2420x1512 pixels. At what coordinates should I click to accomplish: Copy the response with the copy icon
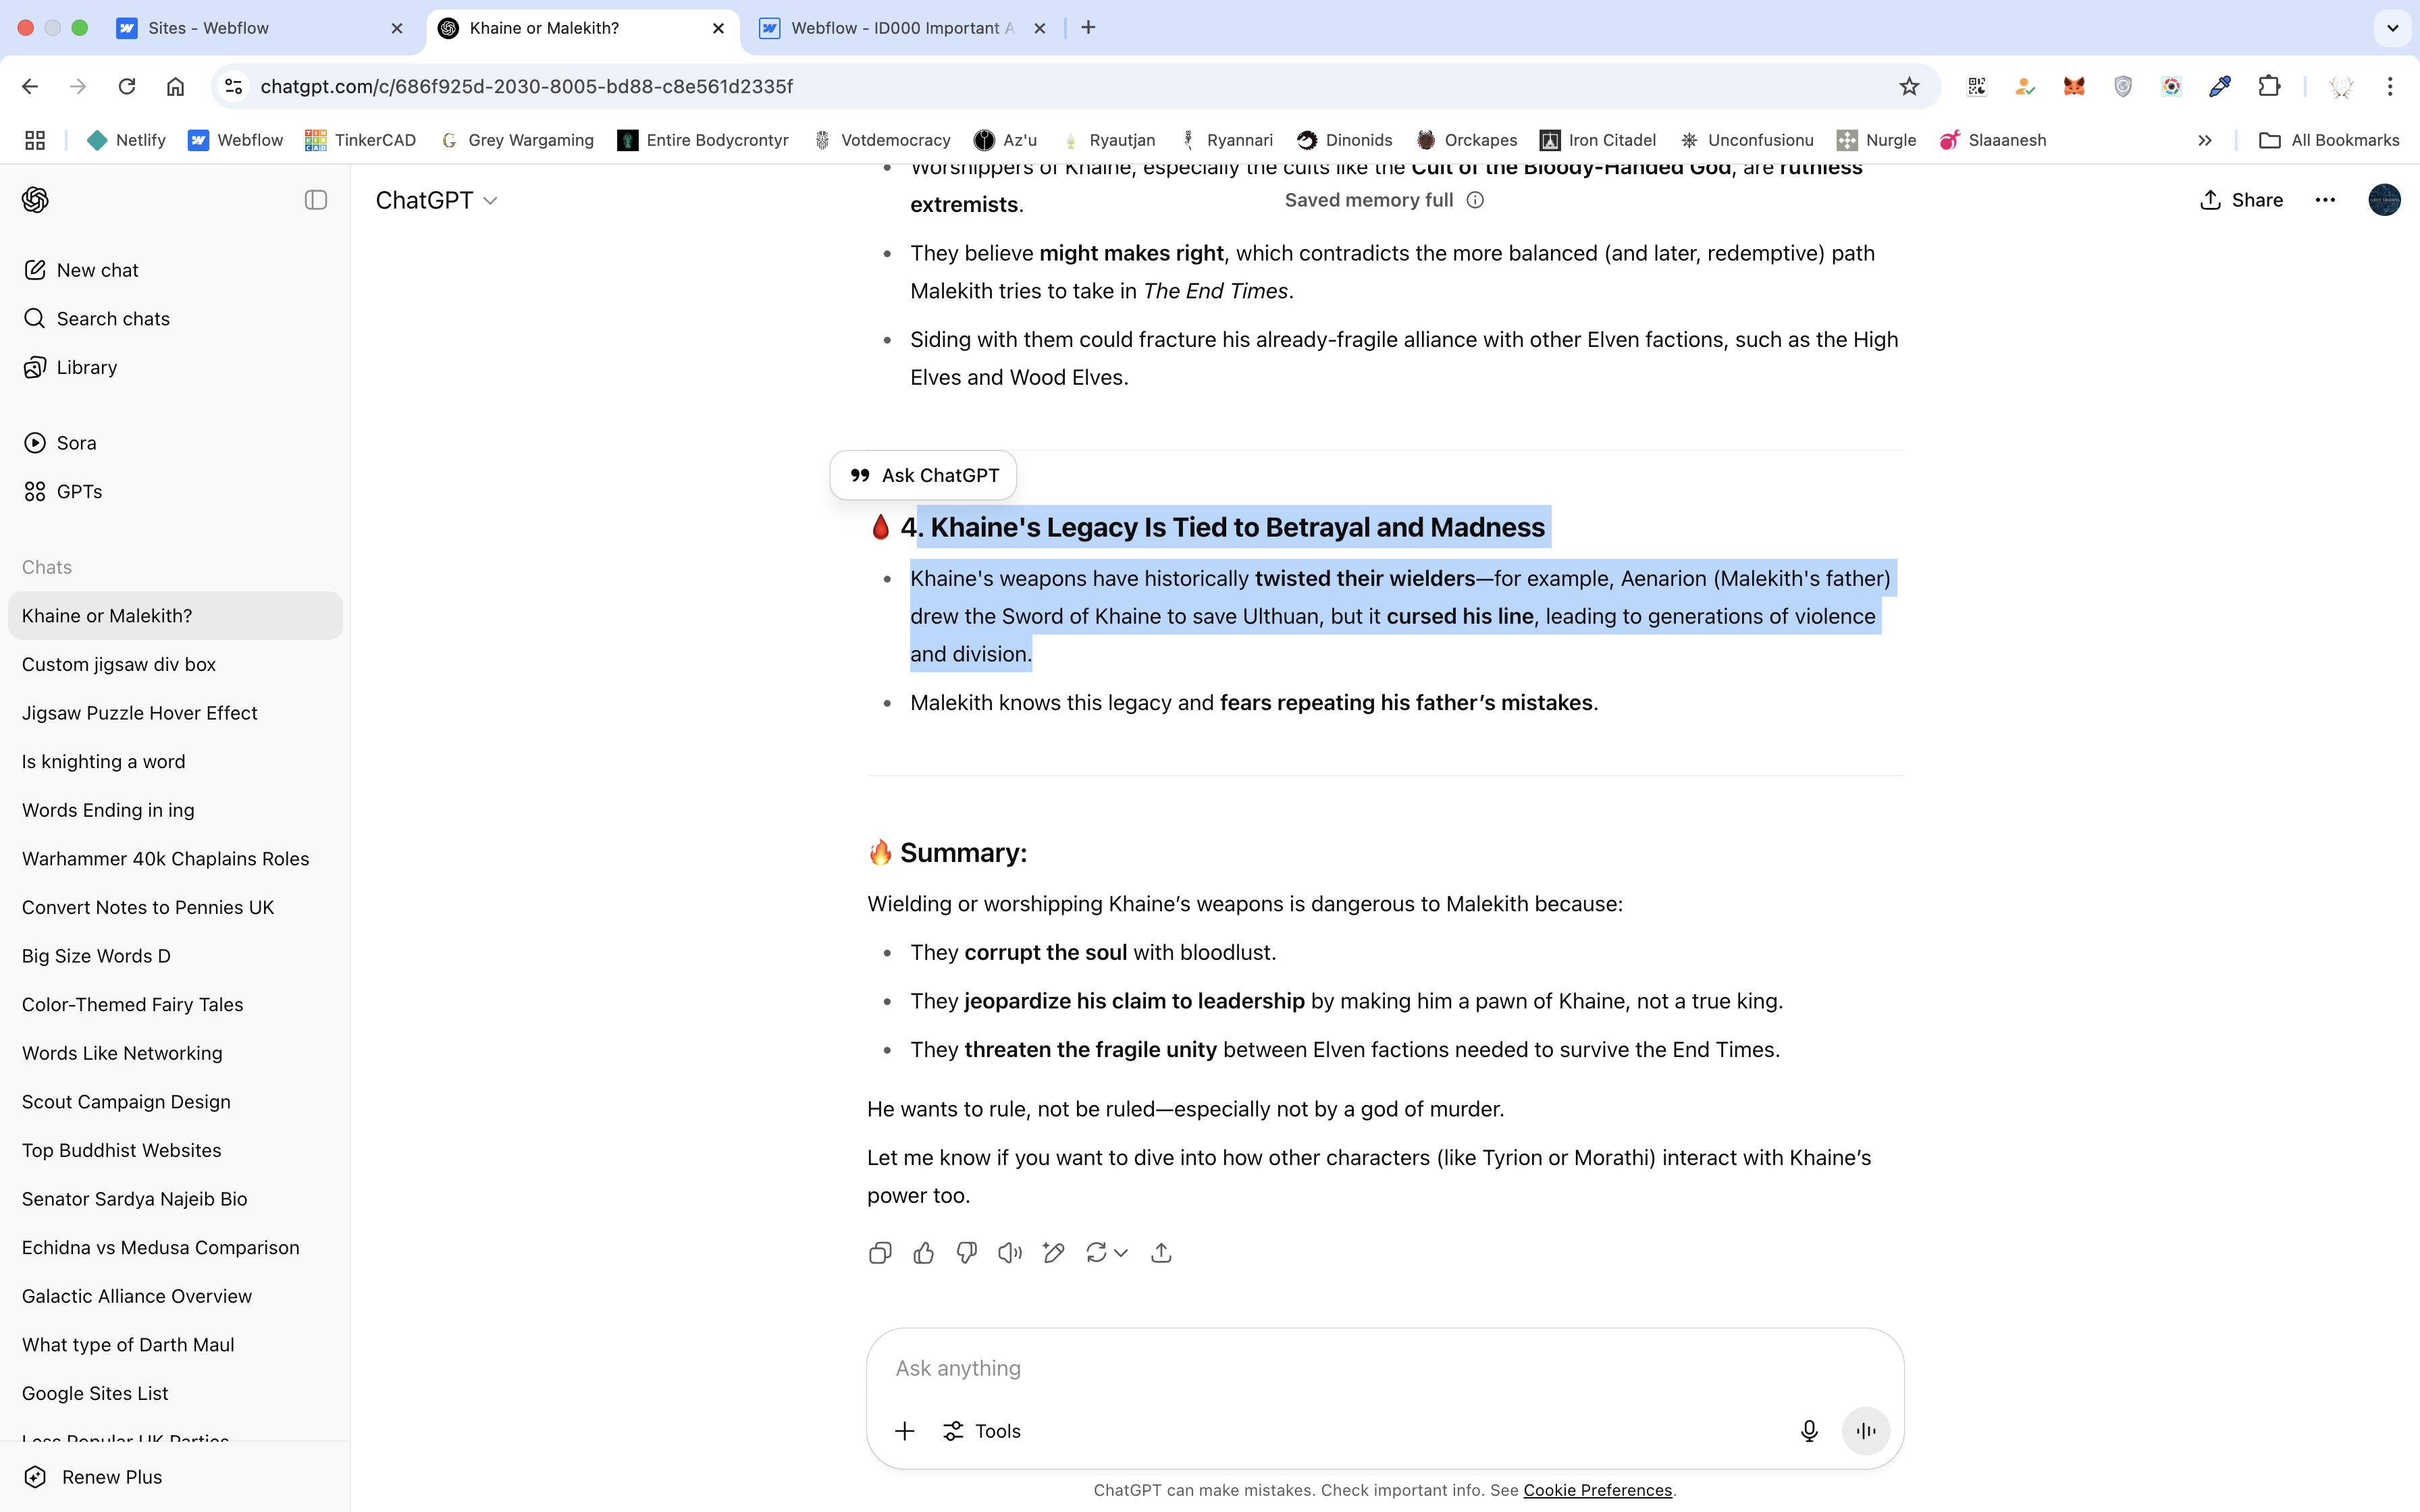coord(879,1253)
